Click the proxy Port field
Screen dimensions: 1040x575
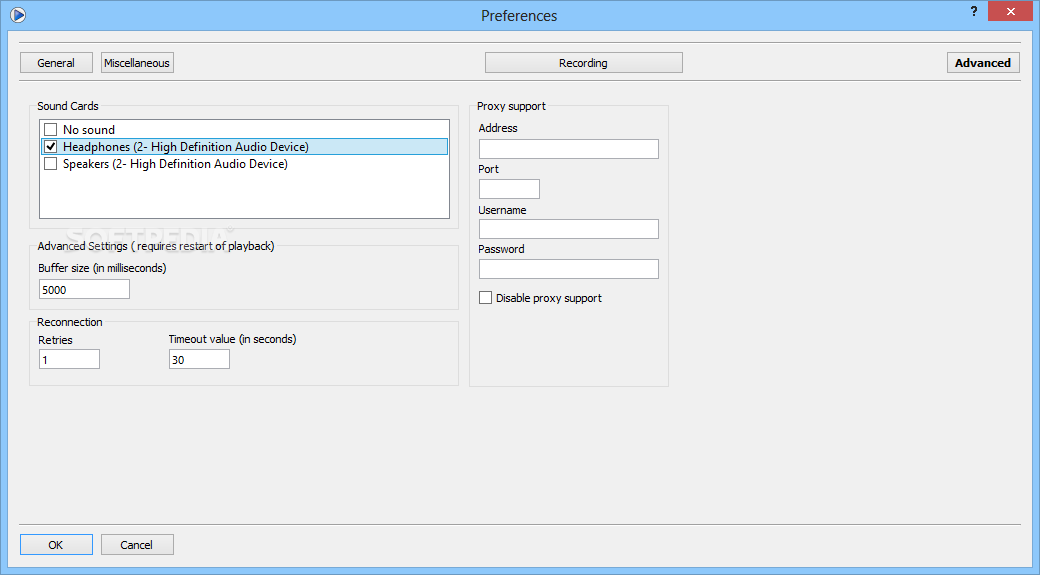coord(509,189)
